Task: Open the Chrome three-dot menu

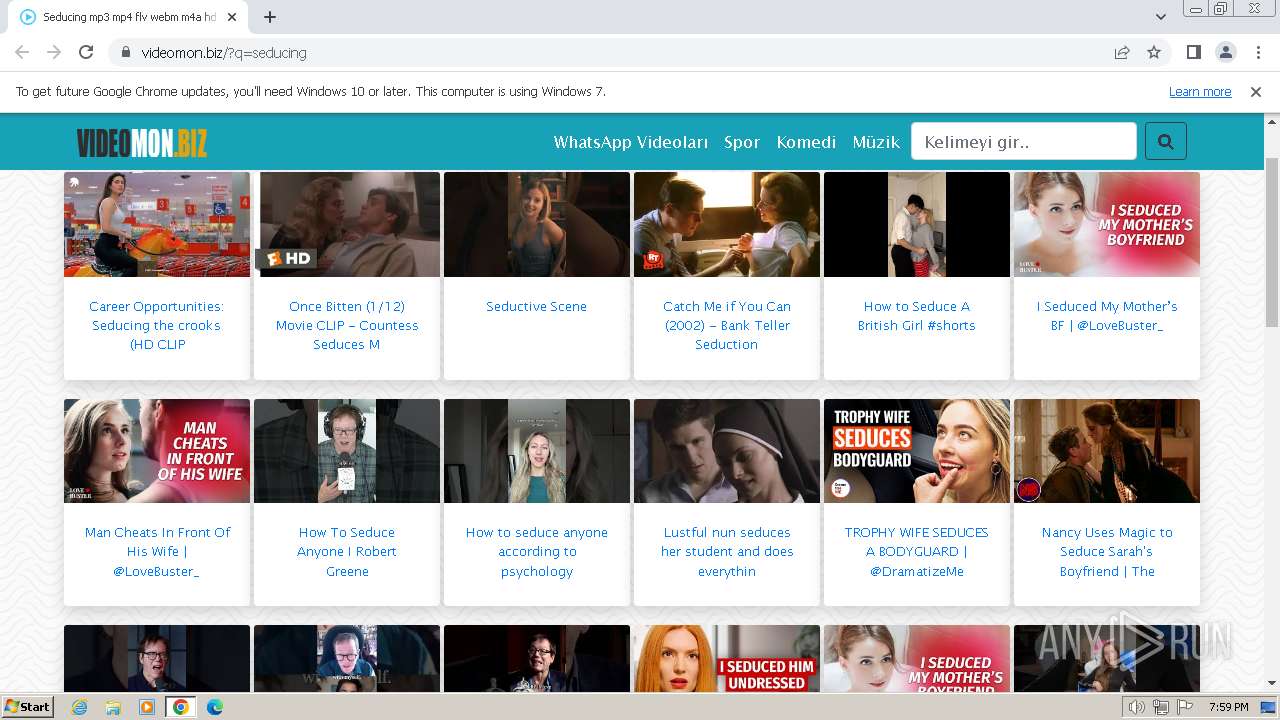Action: pos(1257,52)
